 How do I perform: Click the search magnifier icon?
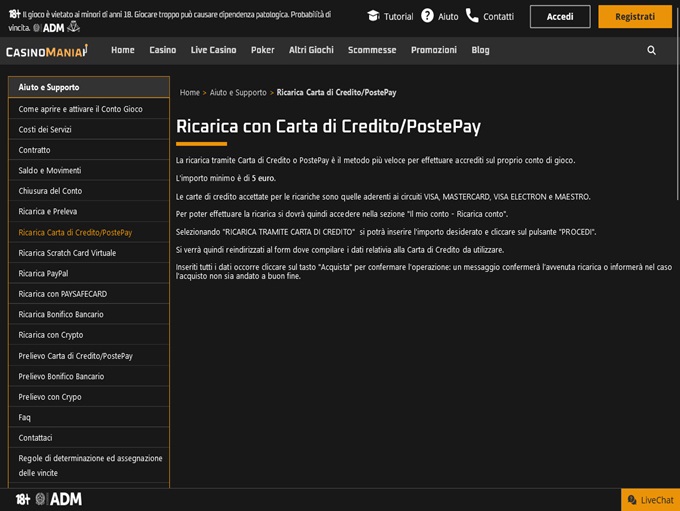(x=652, y=50)
